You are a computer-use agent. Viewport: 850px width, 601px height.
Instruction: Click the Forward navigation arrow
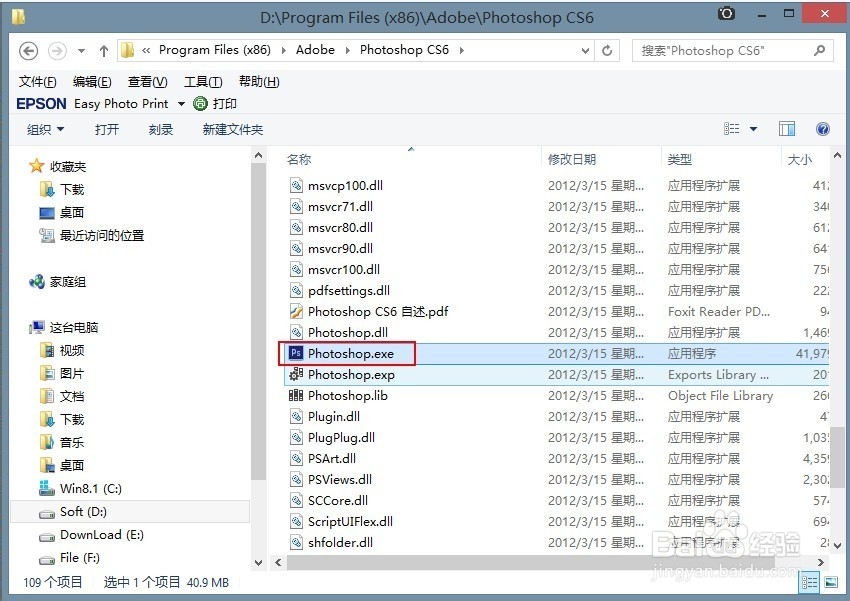point(57,51)
